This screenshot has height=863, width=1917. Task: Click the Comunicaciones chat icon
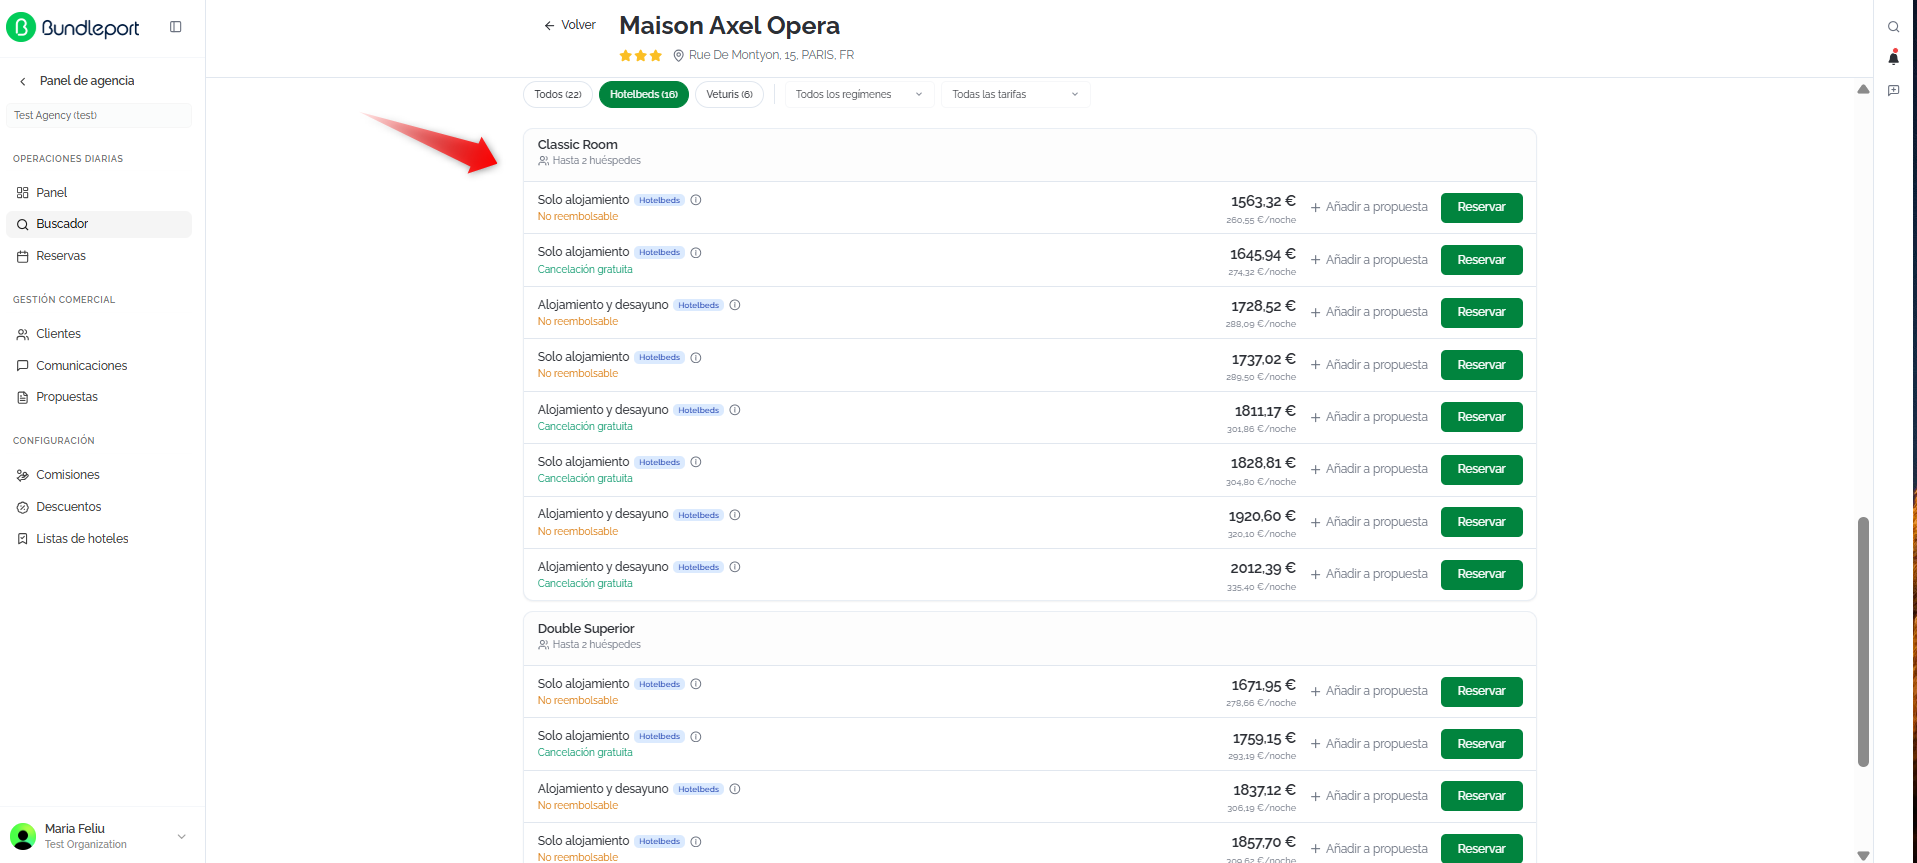pos(22,366)
